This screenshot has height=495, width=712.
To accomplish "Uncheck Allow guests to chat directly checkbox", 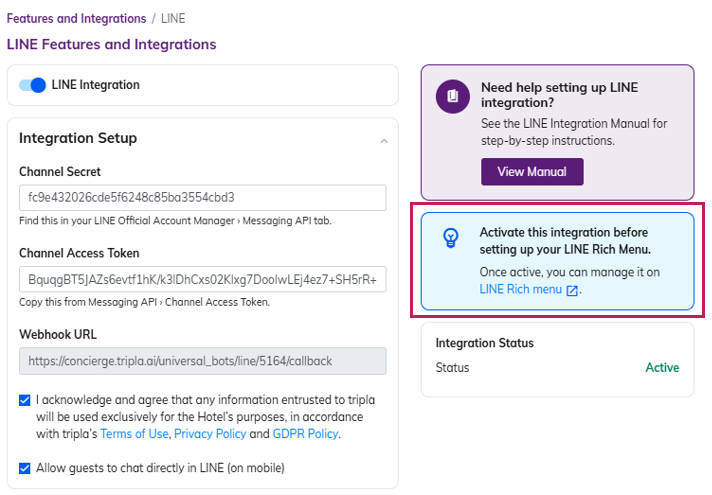I will (25, 467).
